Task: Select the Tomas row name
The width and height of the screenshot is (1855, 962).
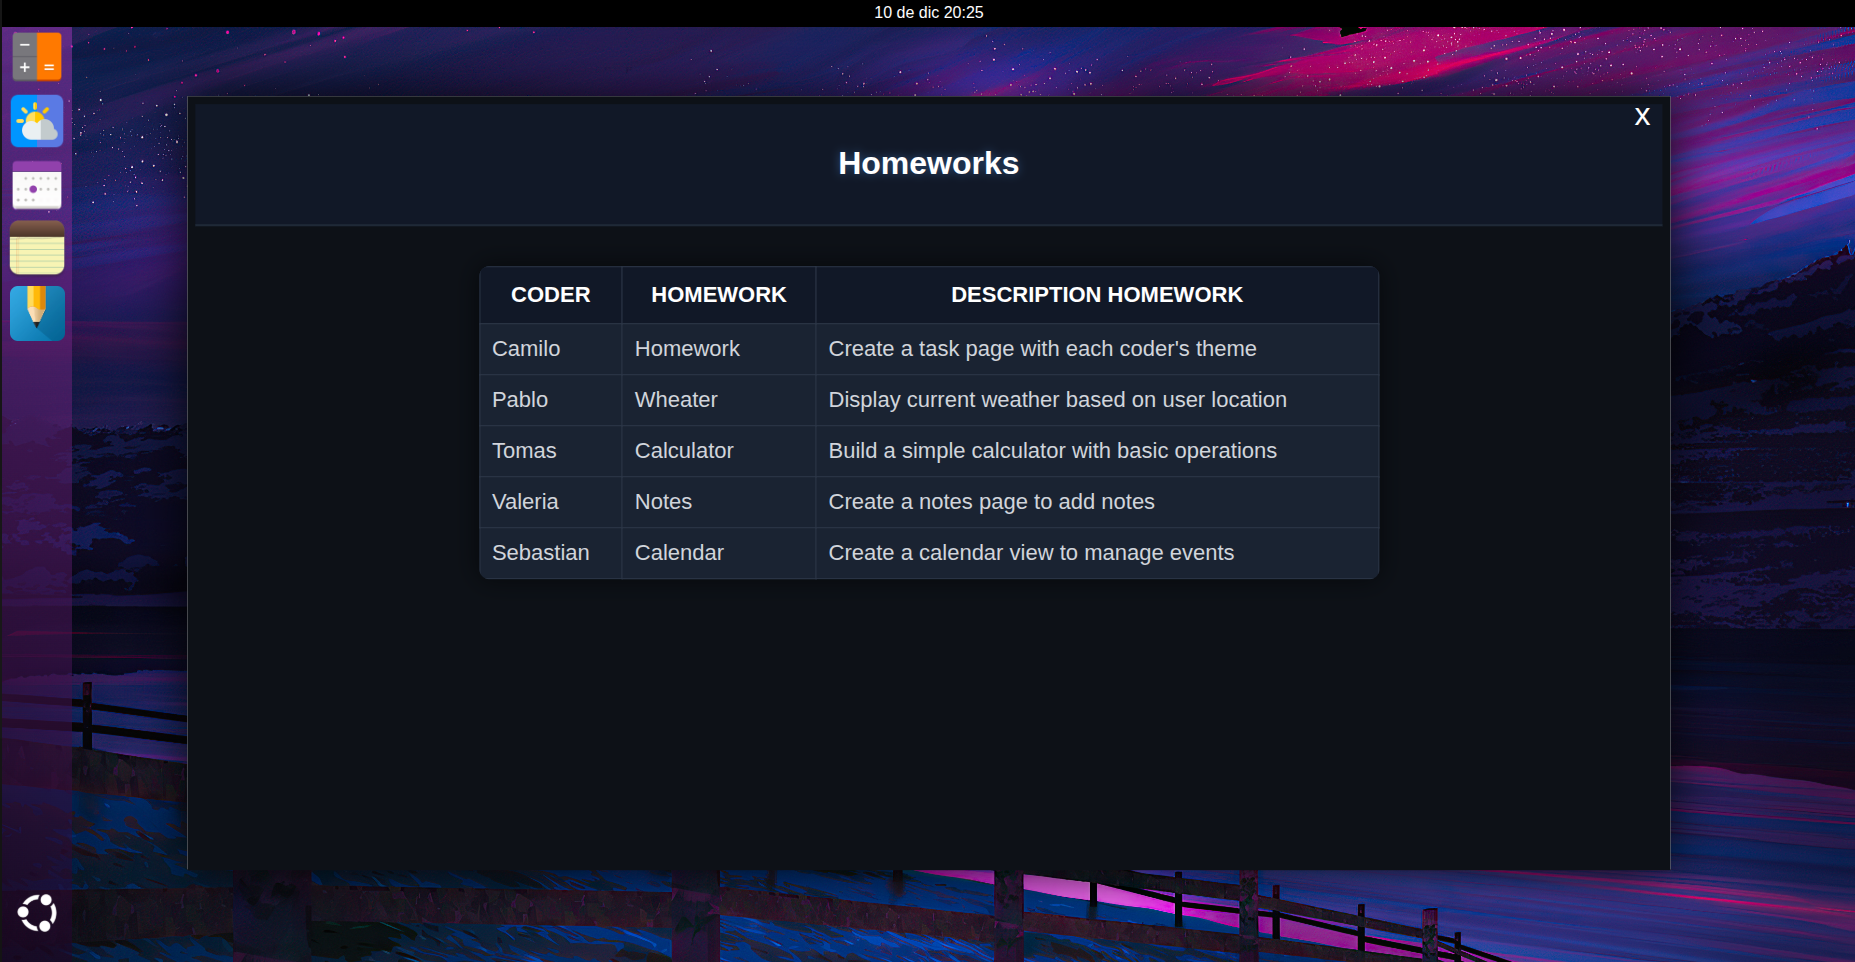Action: point(524,451)
